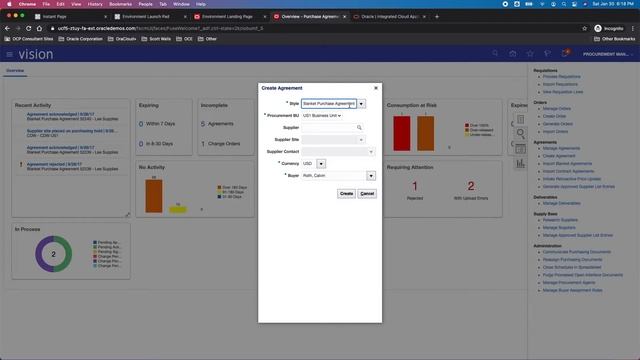Click Create Agreement task link
Viewport: 640px width, 360px height.
(x=559, y=156)
